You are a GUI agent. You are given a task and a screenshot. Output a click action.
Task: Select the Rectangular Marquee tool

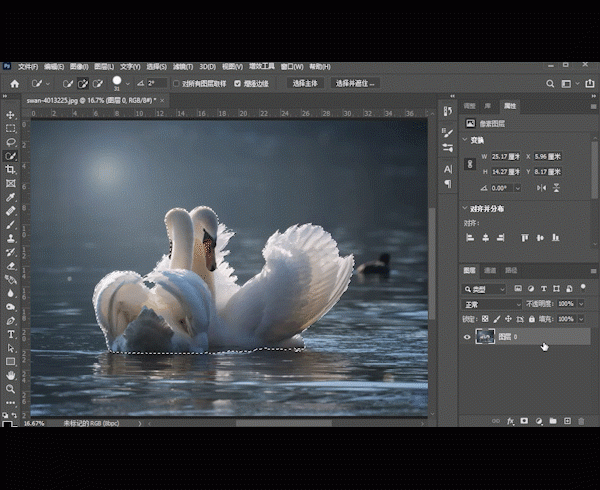coord(11,129)
